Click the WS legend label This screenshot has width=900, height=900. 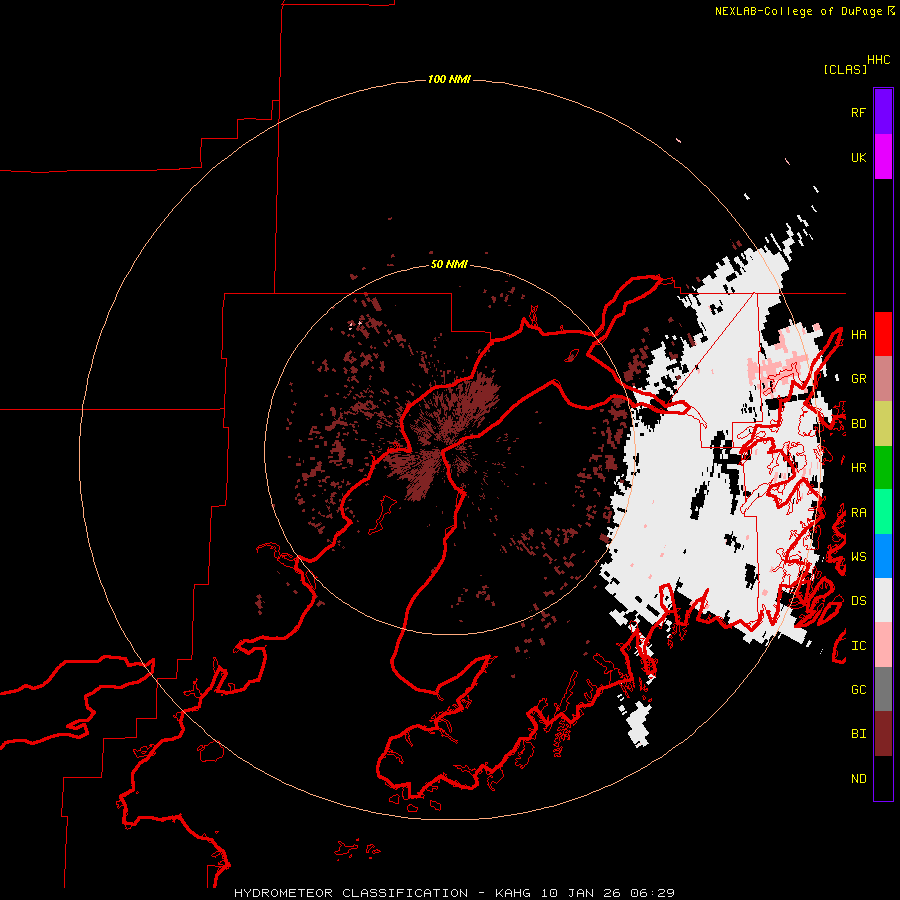tap(858, 556)
